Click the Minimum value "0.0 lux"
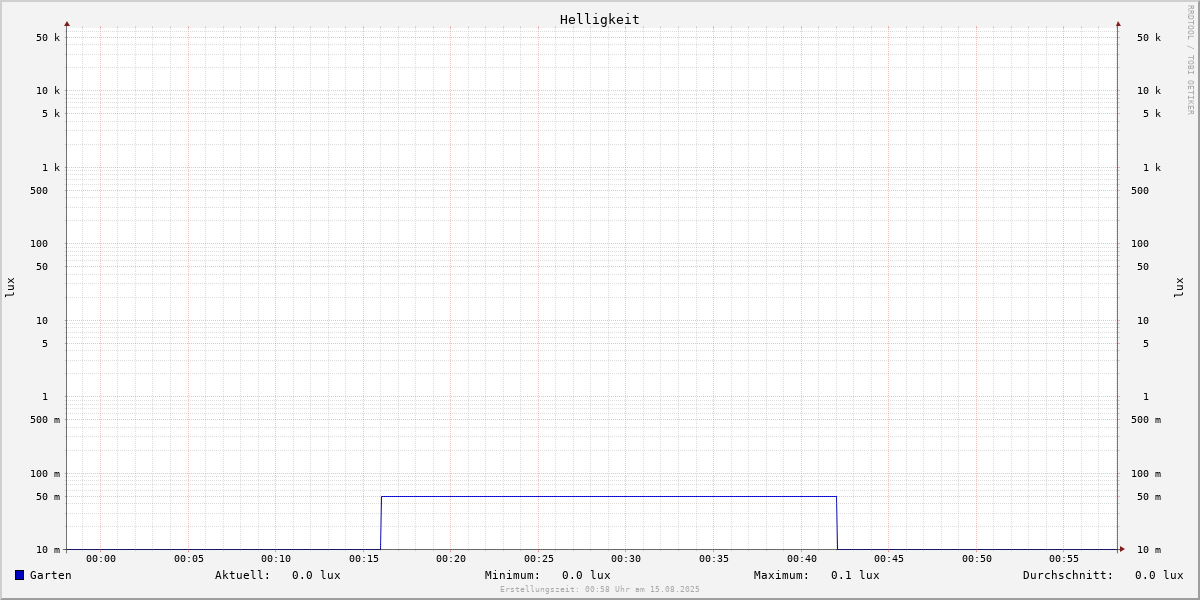Screen dimensions: 1200x600 click(x=586, y=575)
